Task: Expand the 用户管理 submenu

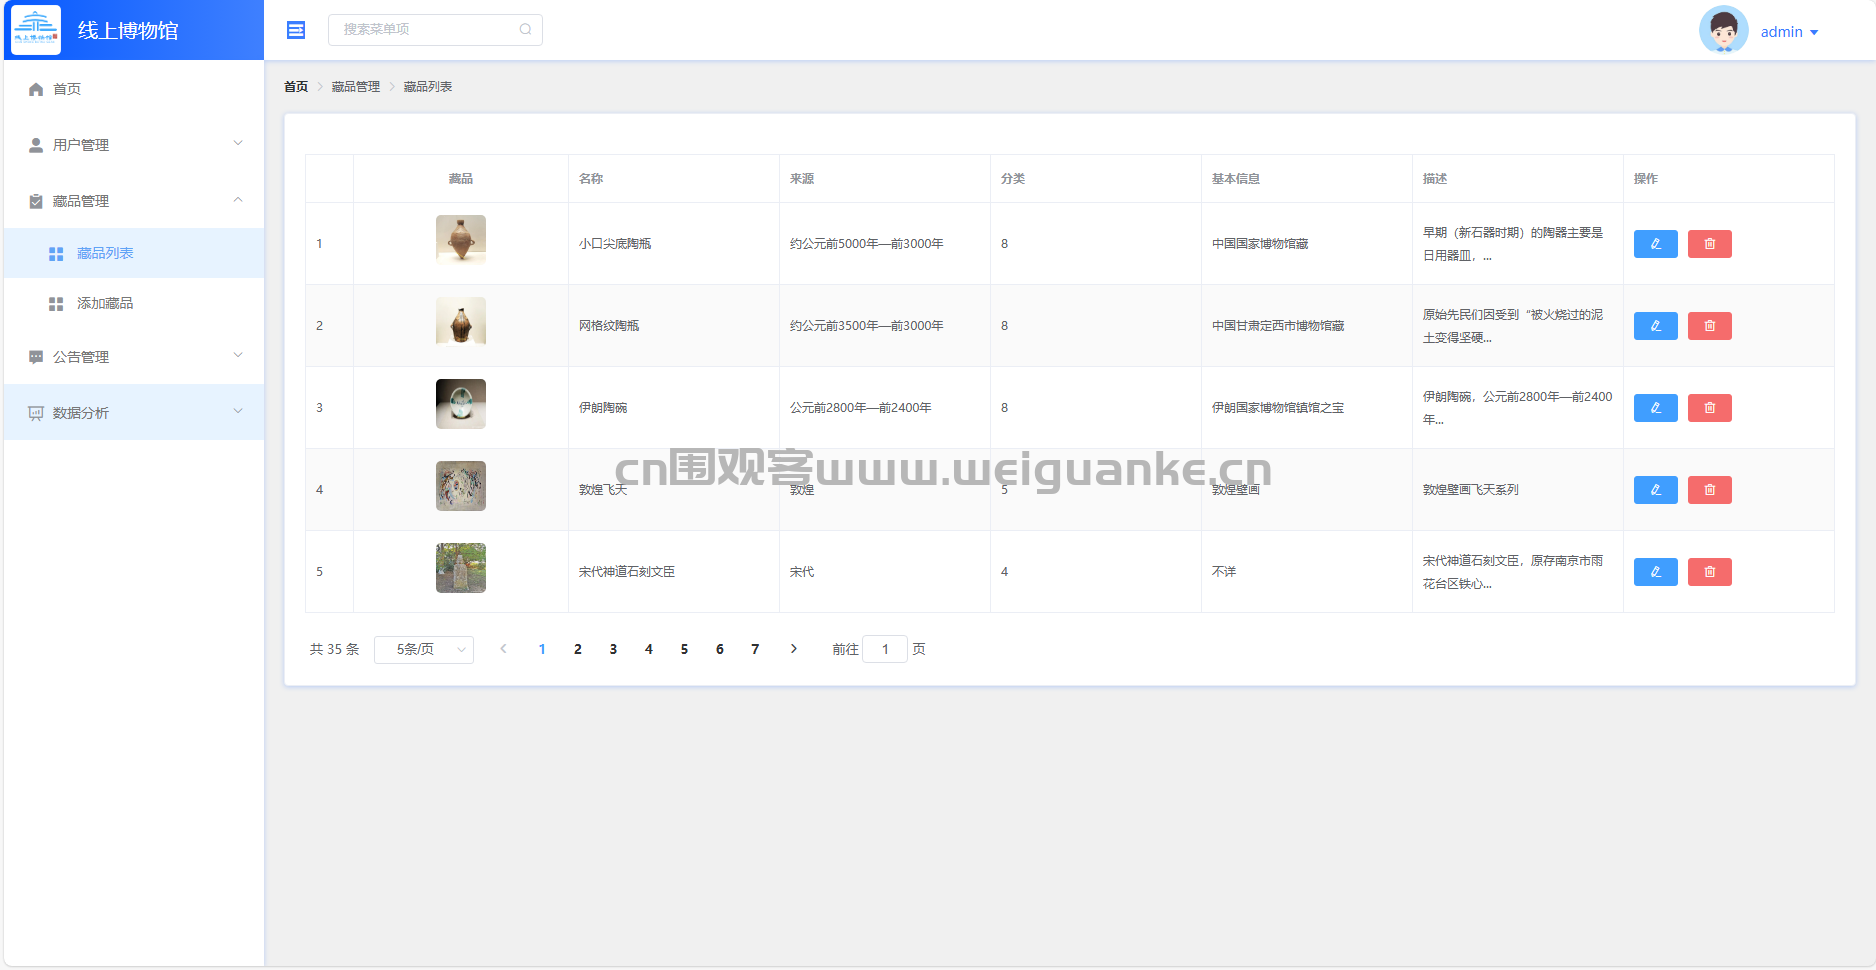Action: tap(134, 145)
